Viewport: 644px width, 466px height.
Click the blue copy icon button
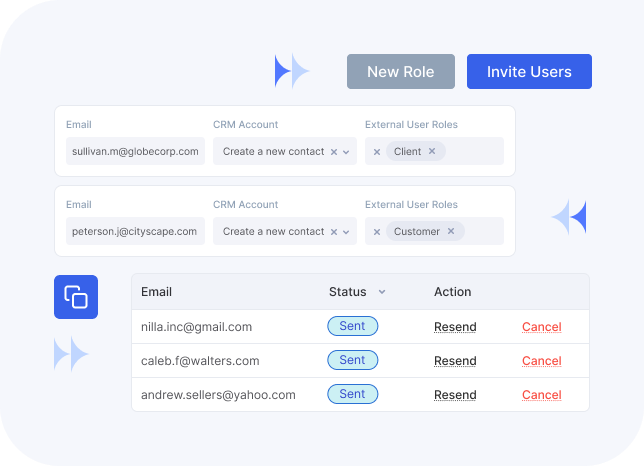76,297
